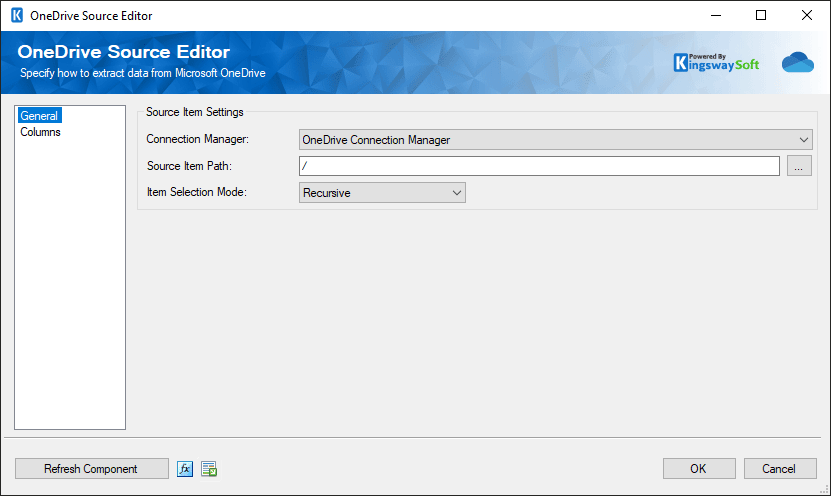Screen dimensions: 831x496
Task: Click the Source Item Settings group title
Action: [195, 112]
